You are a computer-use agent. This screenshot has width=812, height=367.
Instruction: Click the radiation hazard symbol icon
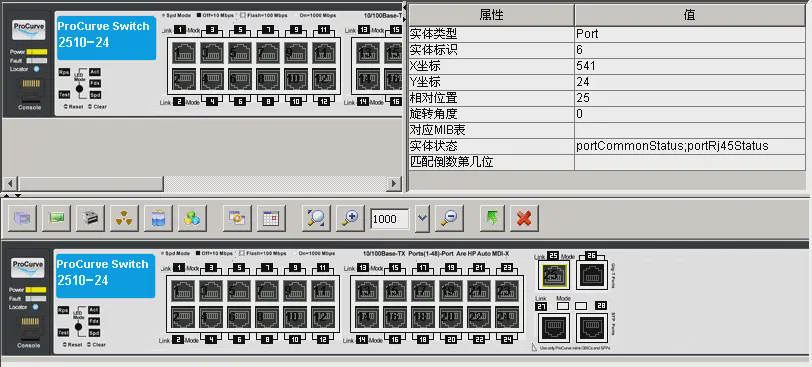tap(124, 218)
